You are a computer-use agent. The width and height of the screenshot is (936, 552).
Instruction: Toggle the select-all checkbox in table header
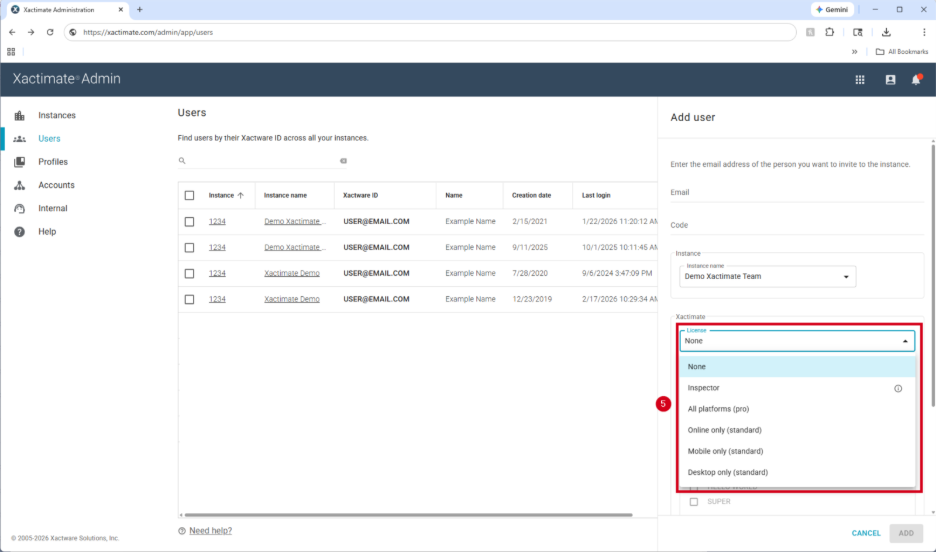pos(189,196)
